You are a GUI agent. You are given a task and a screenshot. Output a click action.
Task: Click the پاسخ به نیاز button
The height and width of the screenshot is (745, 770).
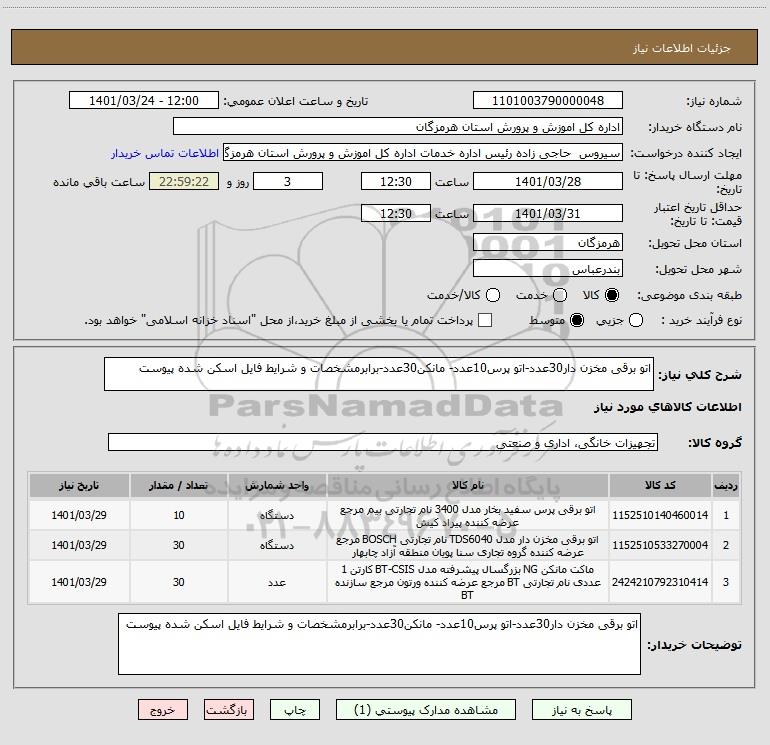click(x=582, y=710)
